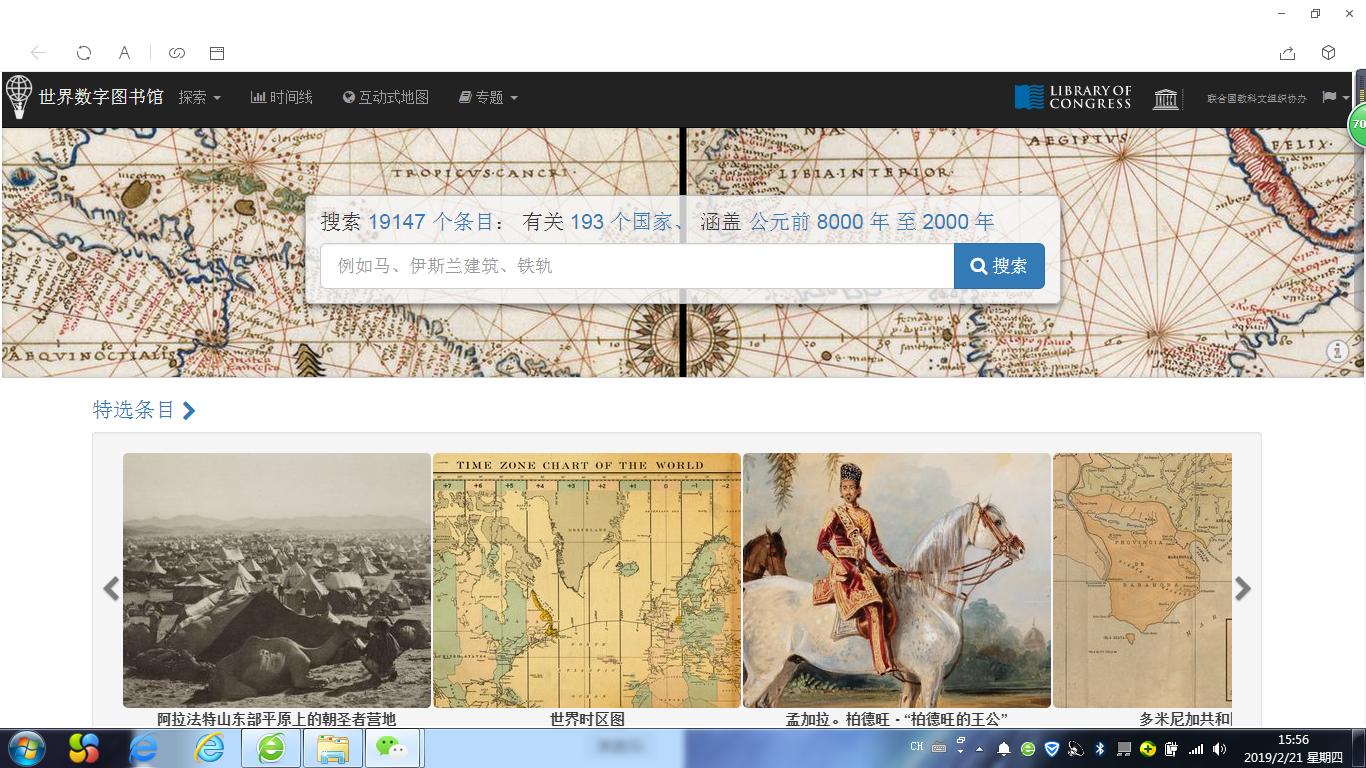The height and width of the screenshot is (768, 1366).
Task: Show hidden tray icons arrow
Action: point(980,749)
